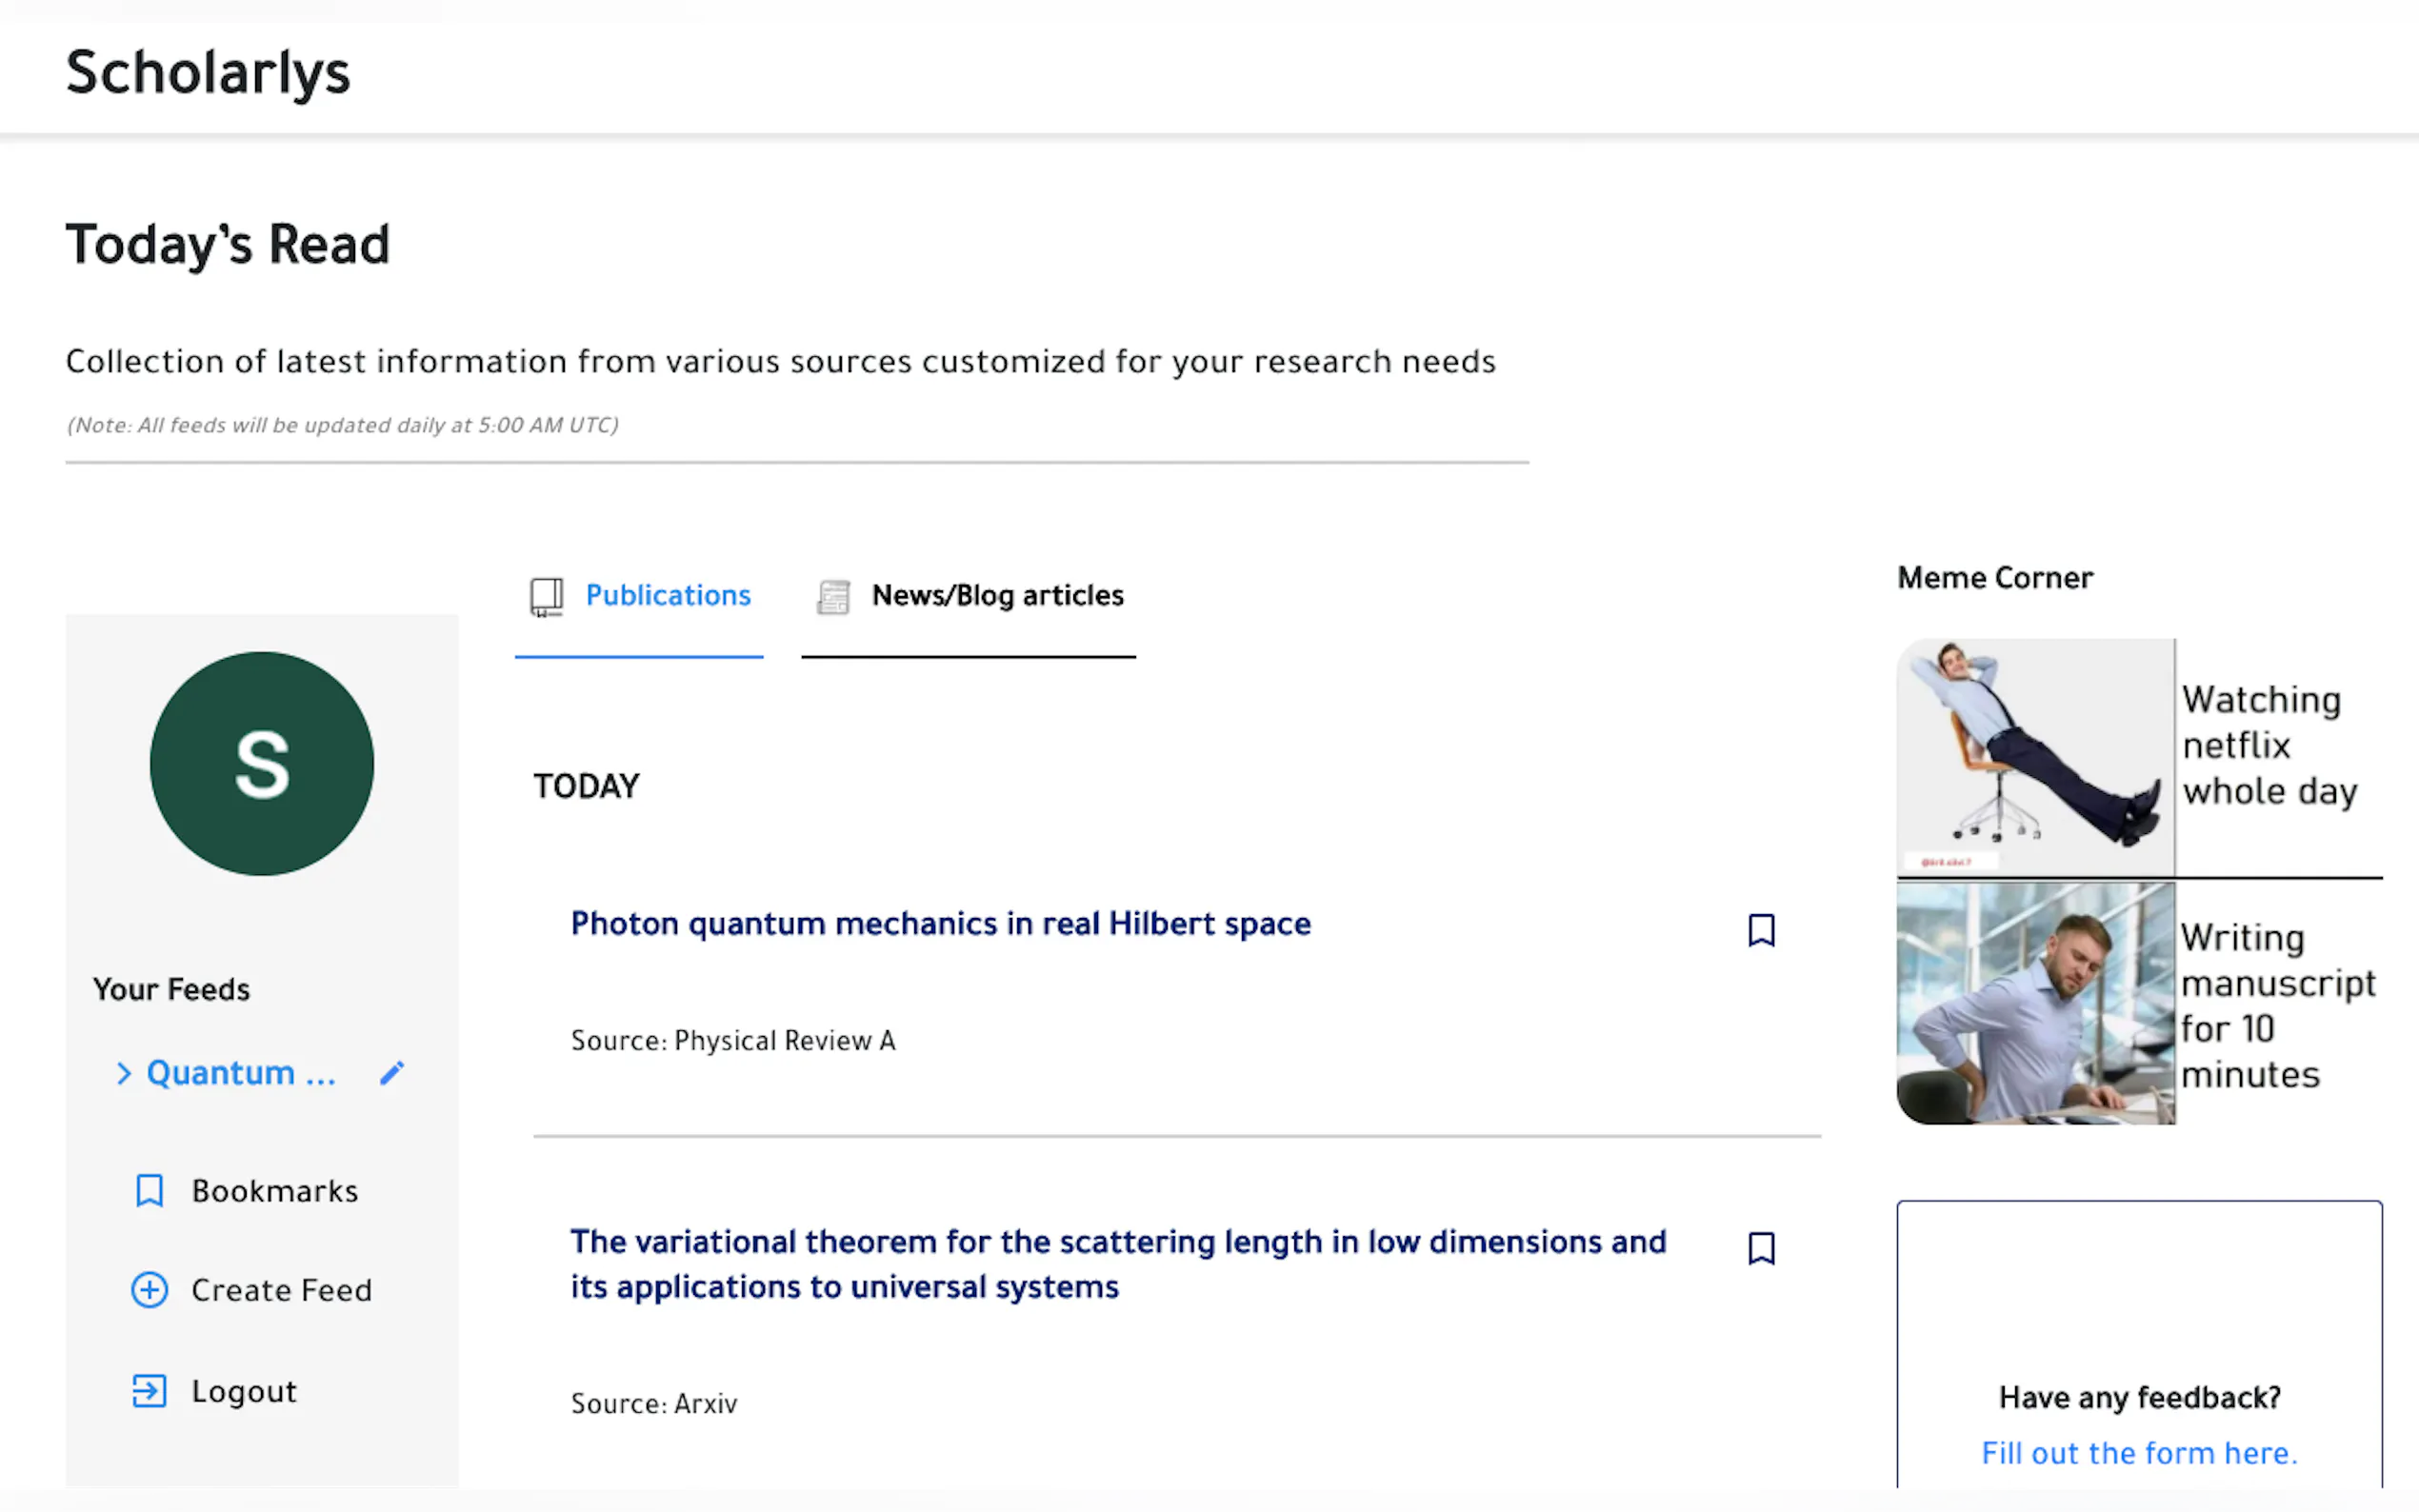This screenshot has height=1512, width=2419.
Task: Open Photon quantum mechanics in real Hilbert space
Action: click(940, 923)
